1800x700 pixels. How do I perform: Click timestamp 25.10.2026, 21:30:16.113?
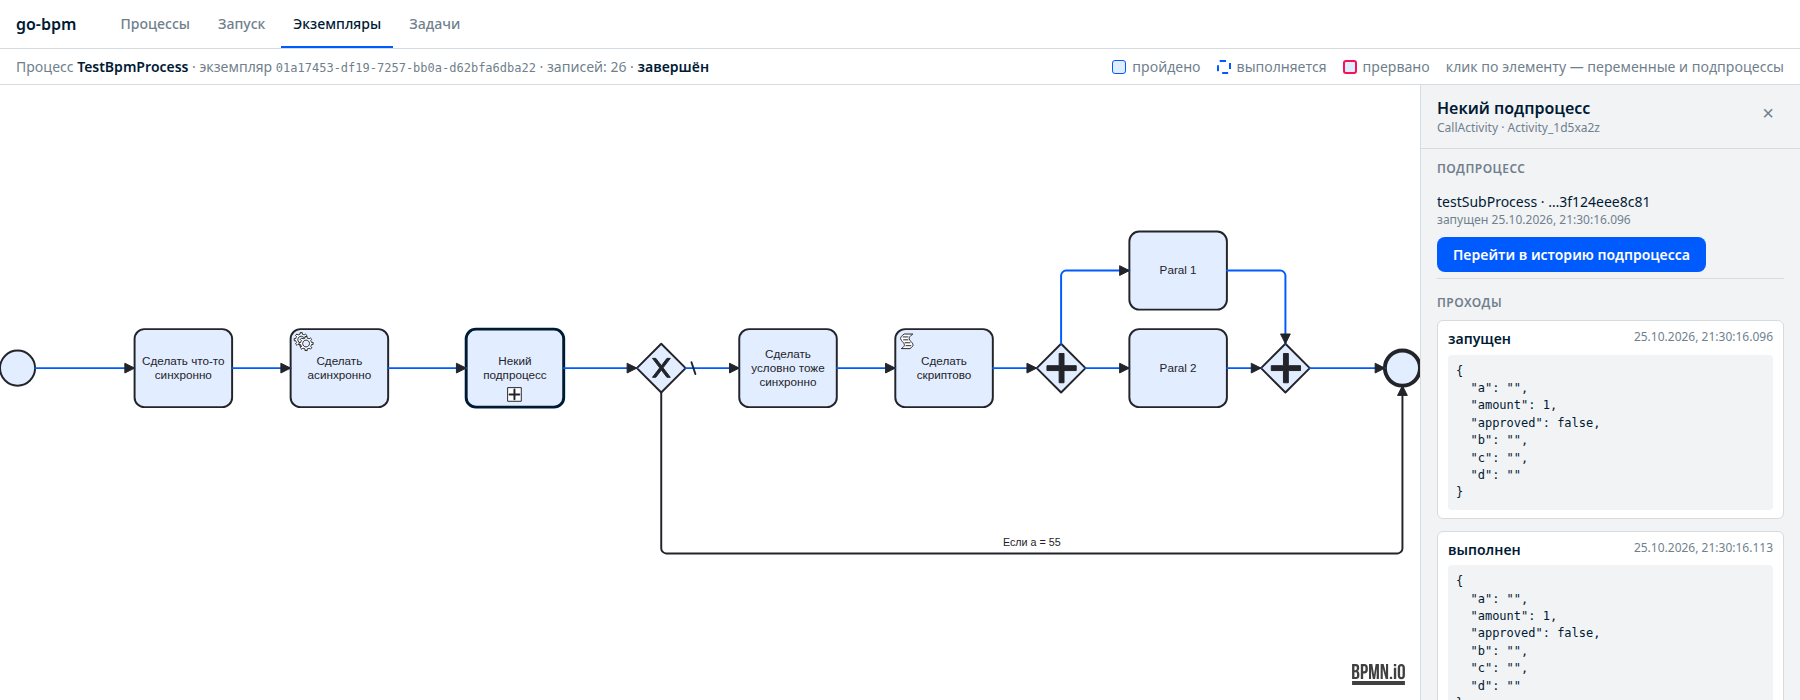click(1703, 548)
